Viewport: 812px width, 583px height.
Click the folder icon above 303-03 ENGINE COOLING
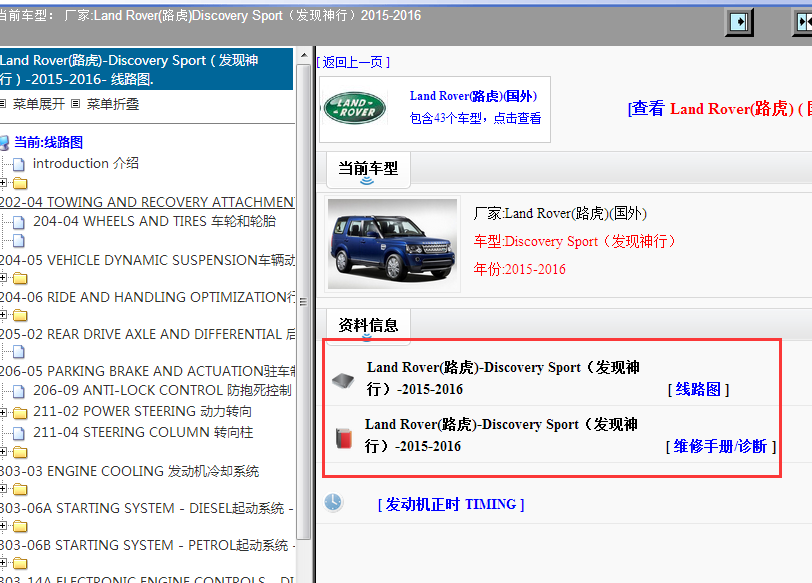point(20,453)
